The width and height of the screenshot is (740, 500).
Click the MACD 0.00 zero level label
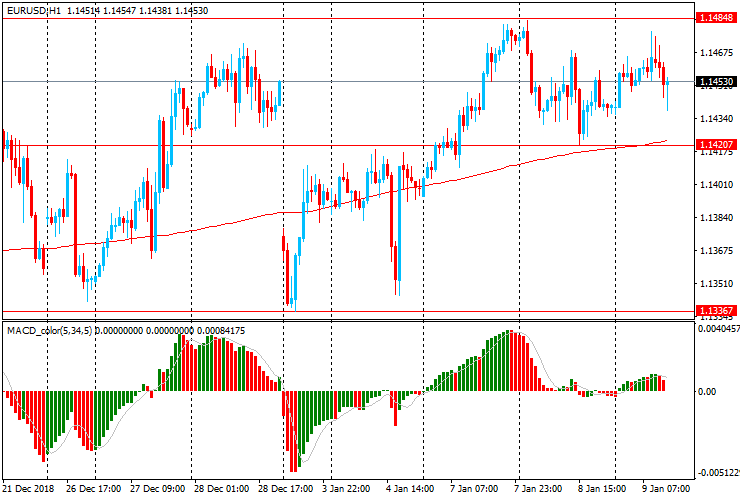(707, 392)
